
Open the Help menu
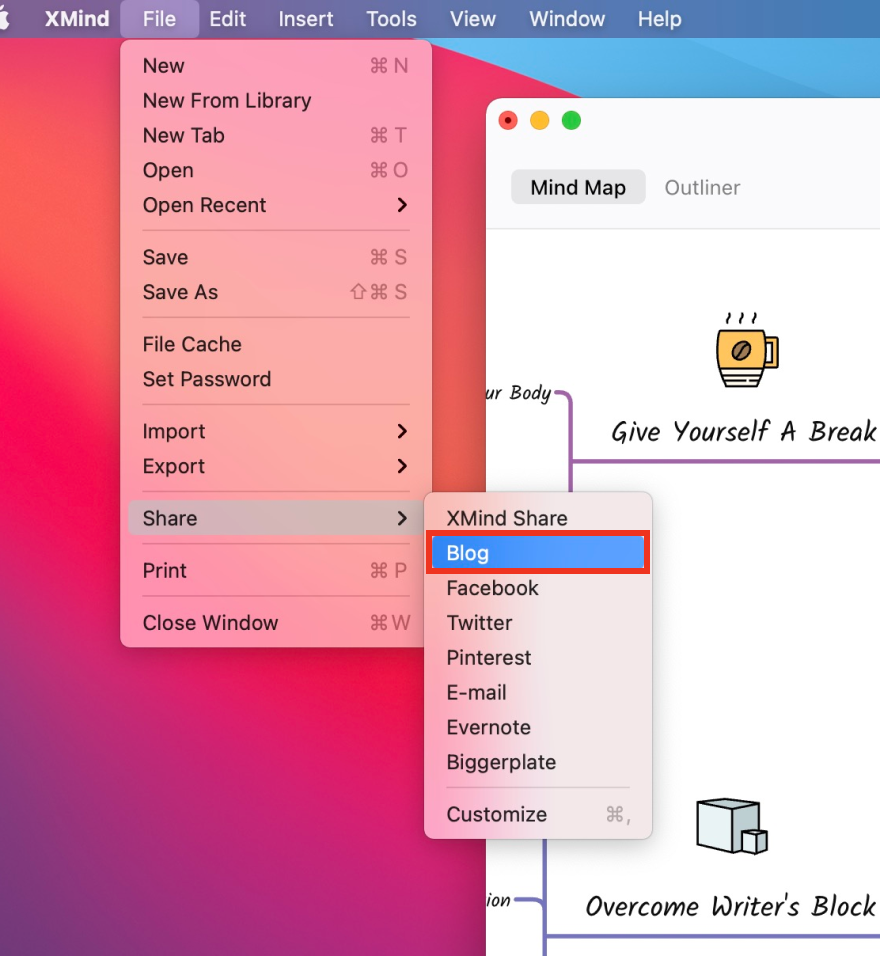(659, 19)
